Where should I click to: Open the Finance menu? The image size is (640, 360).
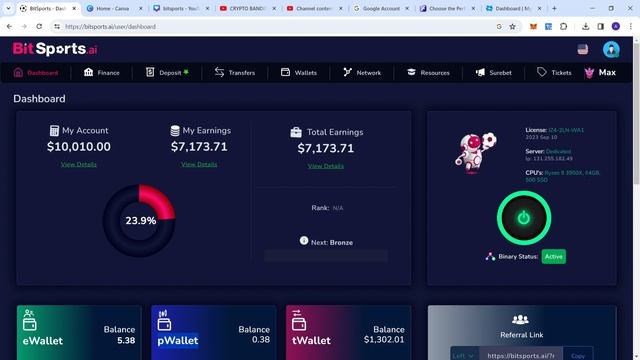102,73
